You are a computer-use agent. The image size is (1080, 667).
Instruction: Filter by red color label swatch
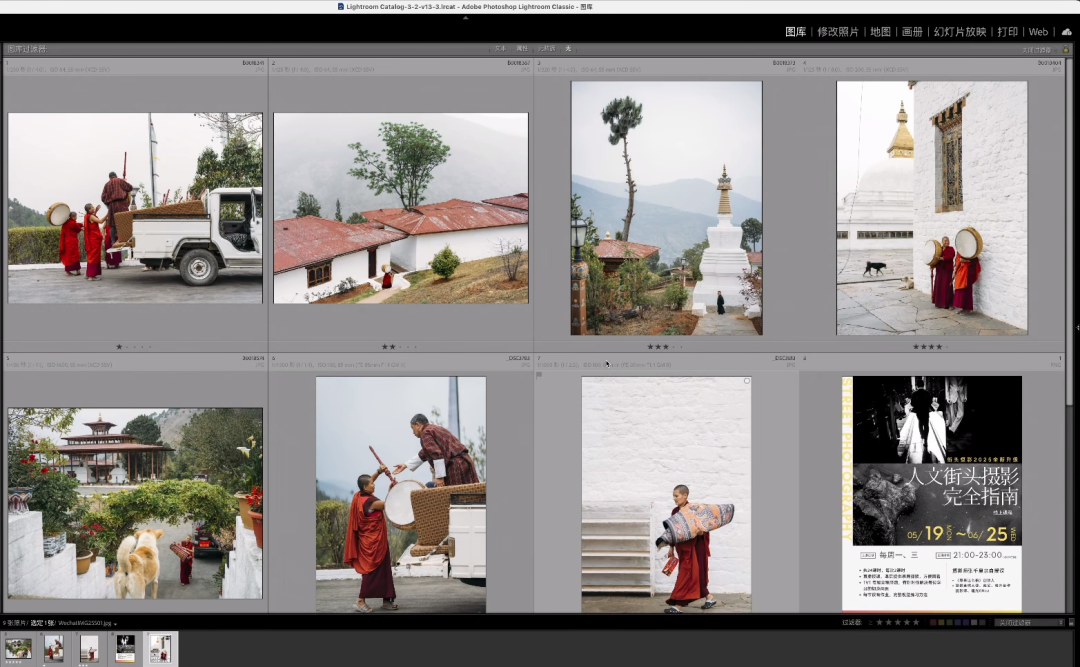933,622
